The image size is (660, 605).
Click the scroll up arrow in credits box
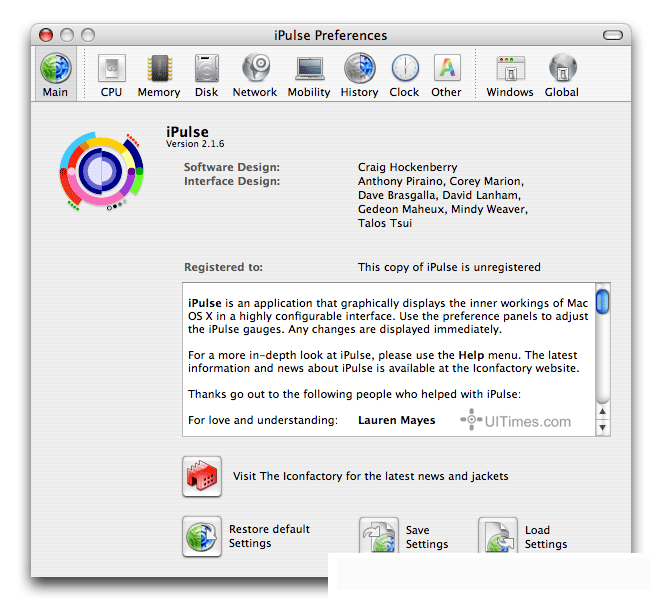click(602, 411)
